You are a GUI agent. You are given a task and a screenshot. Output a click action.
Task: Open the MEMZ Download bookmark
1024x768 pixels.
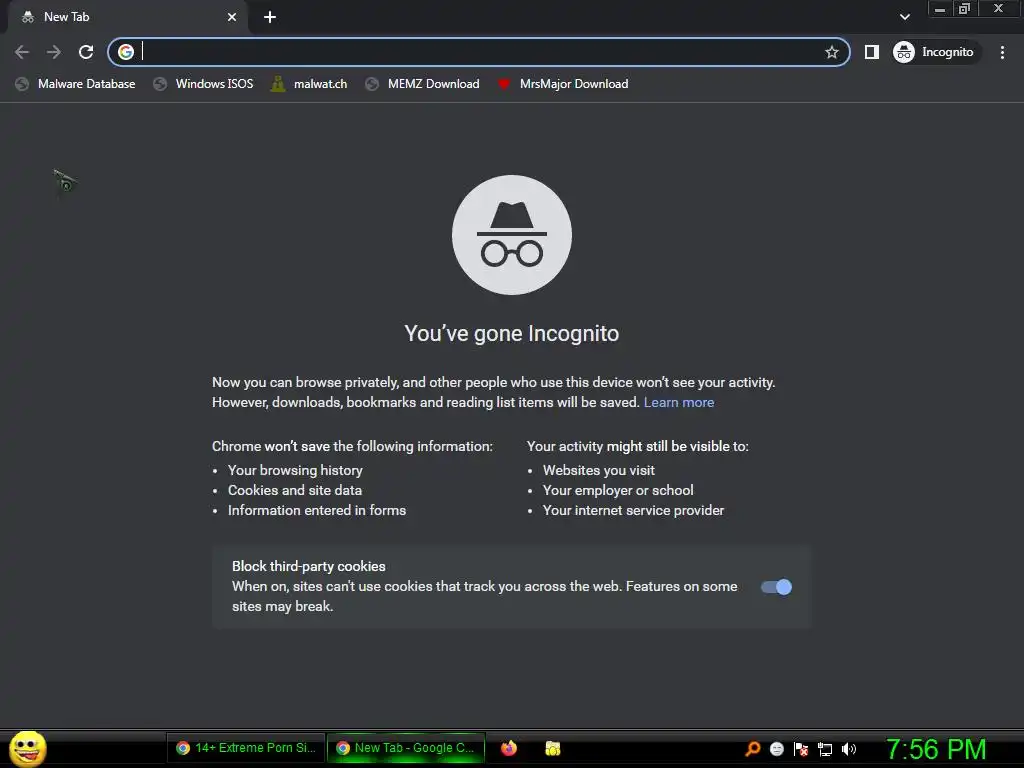coord(423,84)
